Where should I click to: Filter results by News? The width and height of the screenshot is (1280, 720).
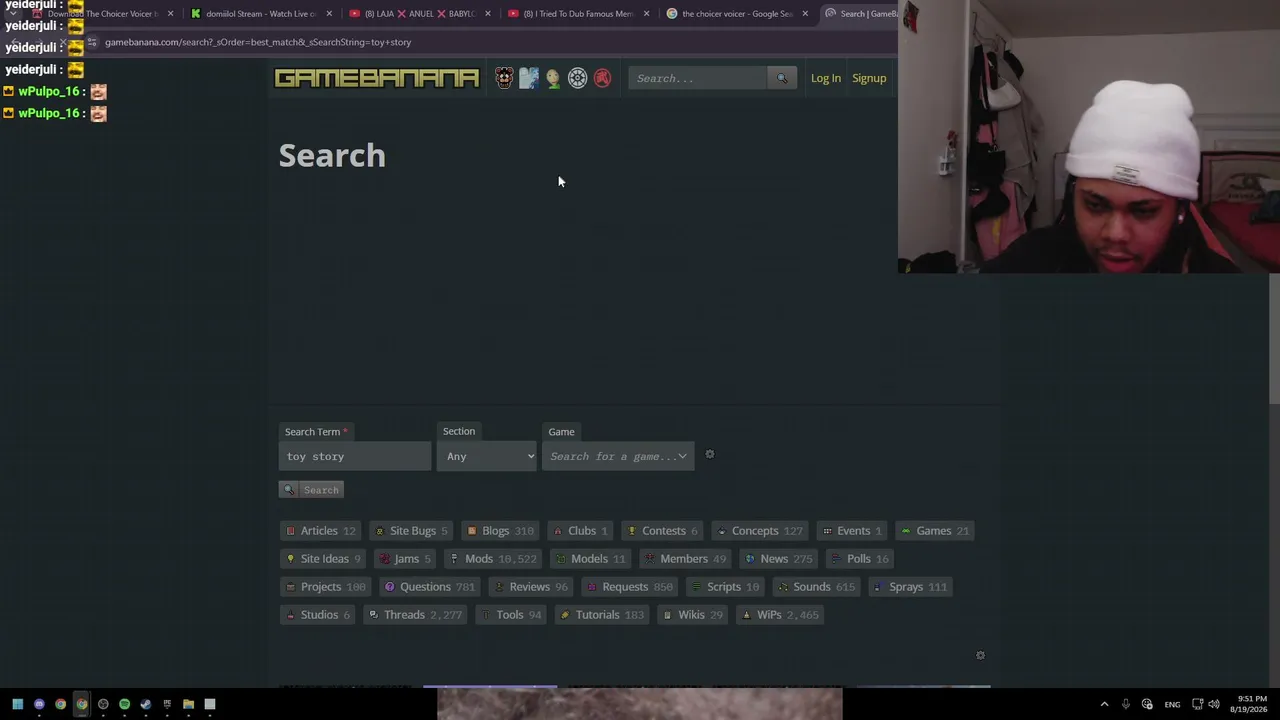(779, 559)
